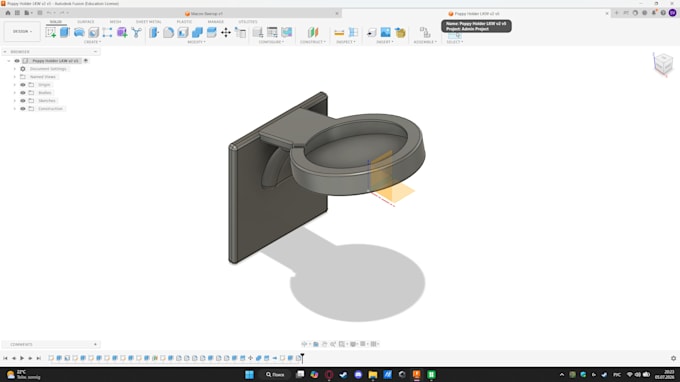This screenshot has height=382, width=680.
Task: Open the Insert panel dropdown
Action: coord(385,42)
